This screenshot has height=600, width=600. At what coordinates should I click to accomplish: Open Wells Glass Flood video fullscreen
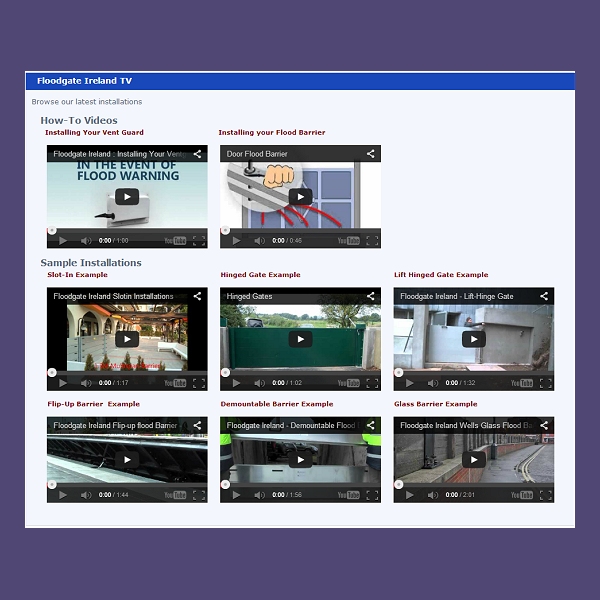(546, 495)
